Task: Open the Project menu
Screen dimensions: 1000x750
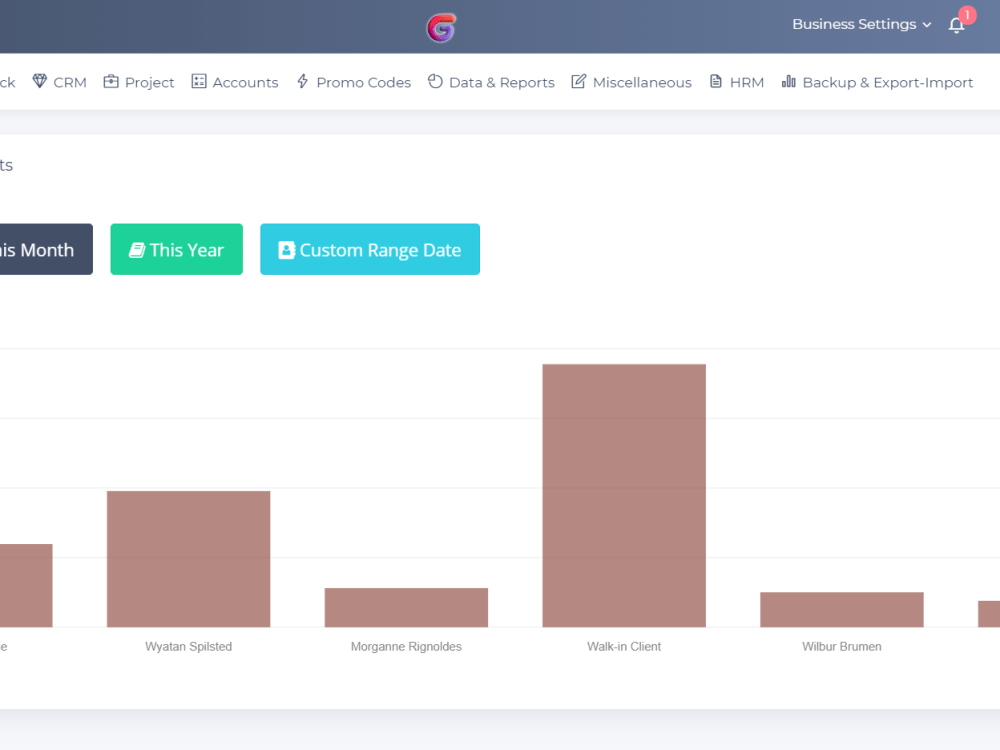Action: pyautogui.click(x=139, y=82)
